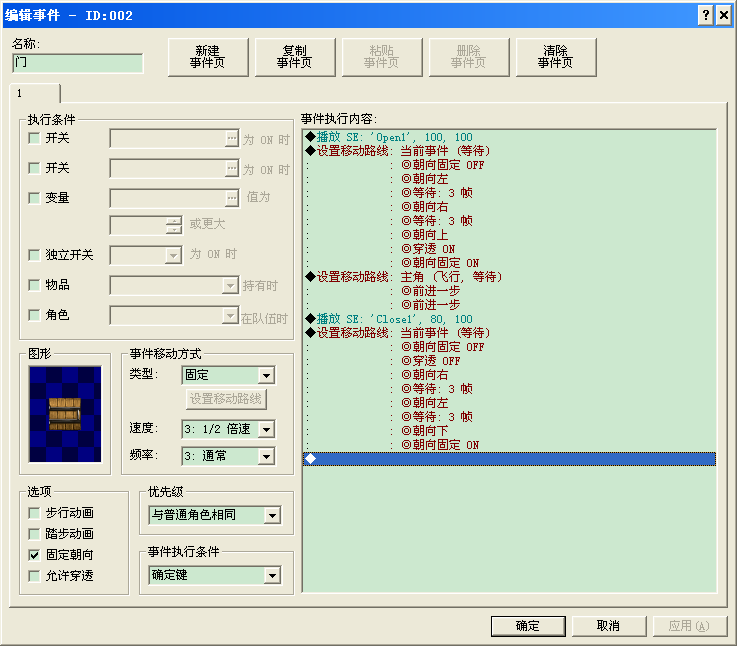Click 新建事件页 button
This screenshot has width=737, height=646.
click(x=208, y=57)
